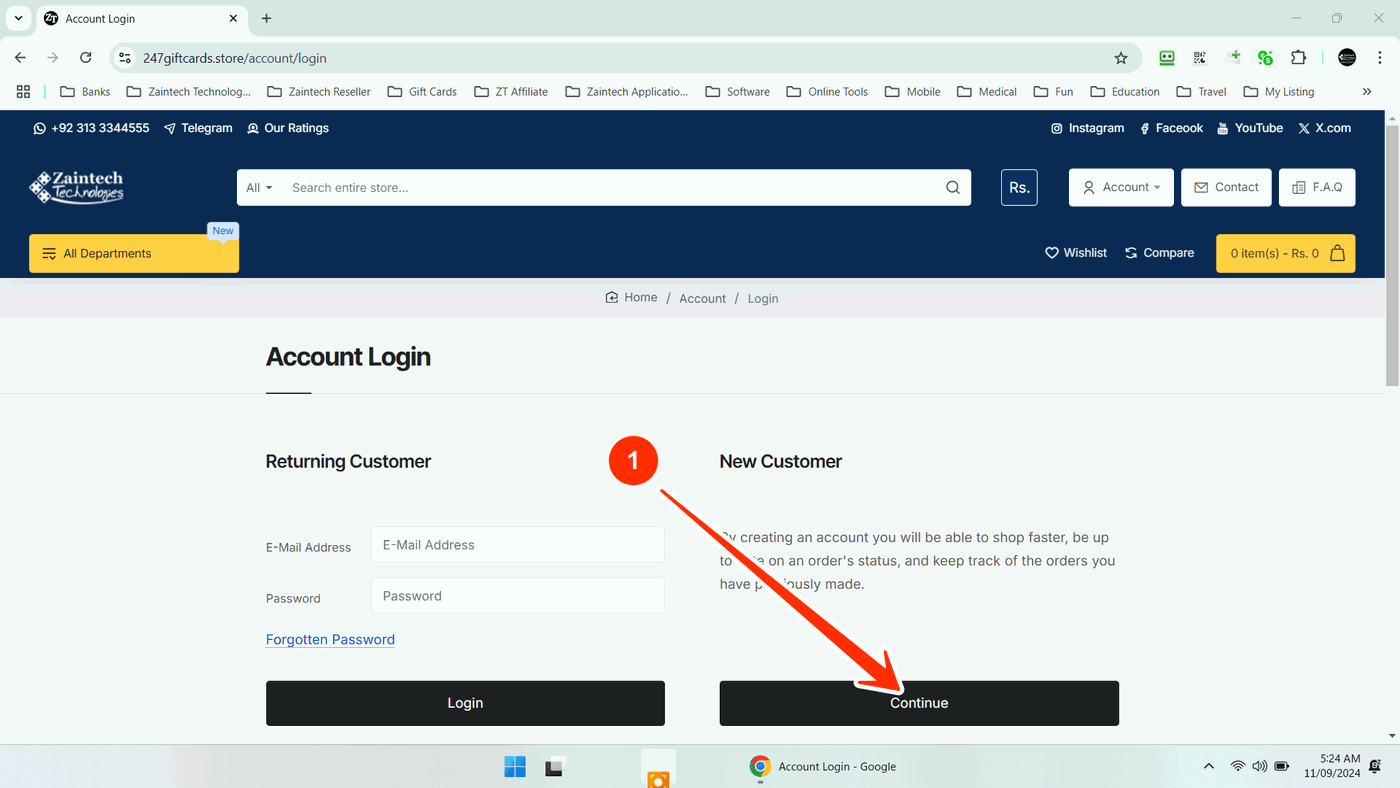Open the Chrome profile avatar
Screen dimensions: 1400x788
tap(1347, 58)
